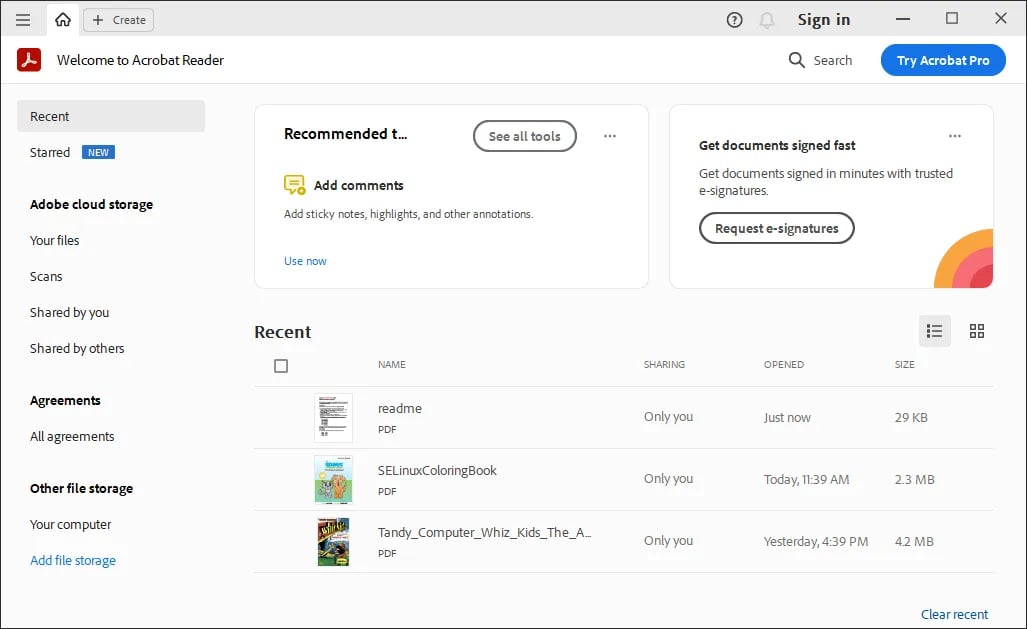1027x629 pixels.
Task: Maximize the Acrobat Reader window
Action: (952, 18)
